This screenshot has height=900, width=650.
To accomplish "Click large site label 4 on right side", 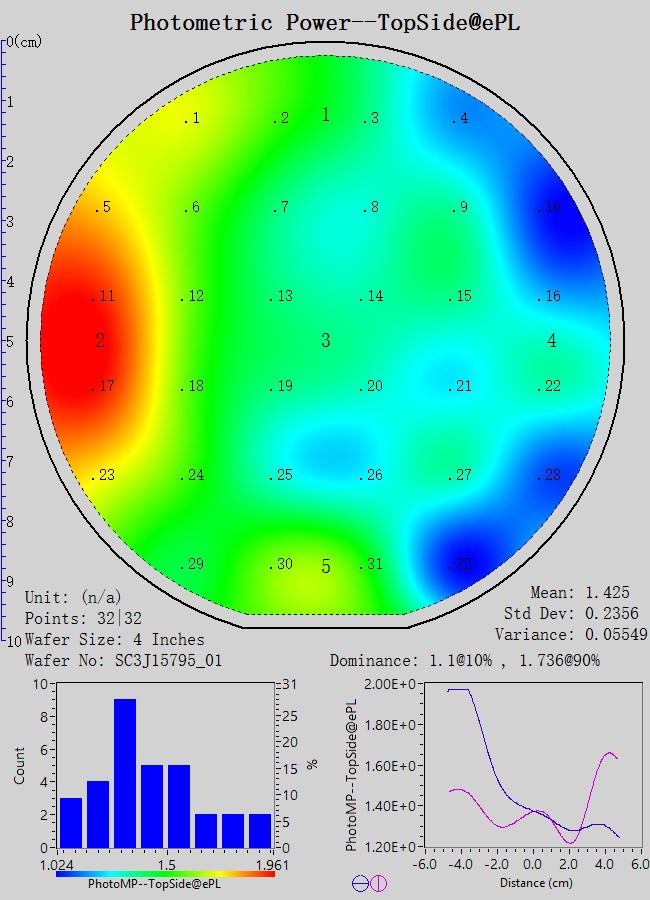I will pyautogui.click(x=552, y=341).
